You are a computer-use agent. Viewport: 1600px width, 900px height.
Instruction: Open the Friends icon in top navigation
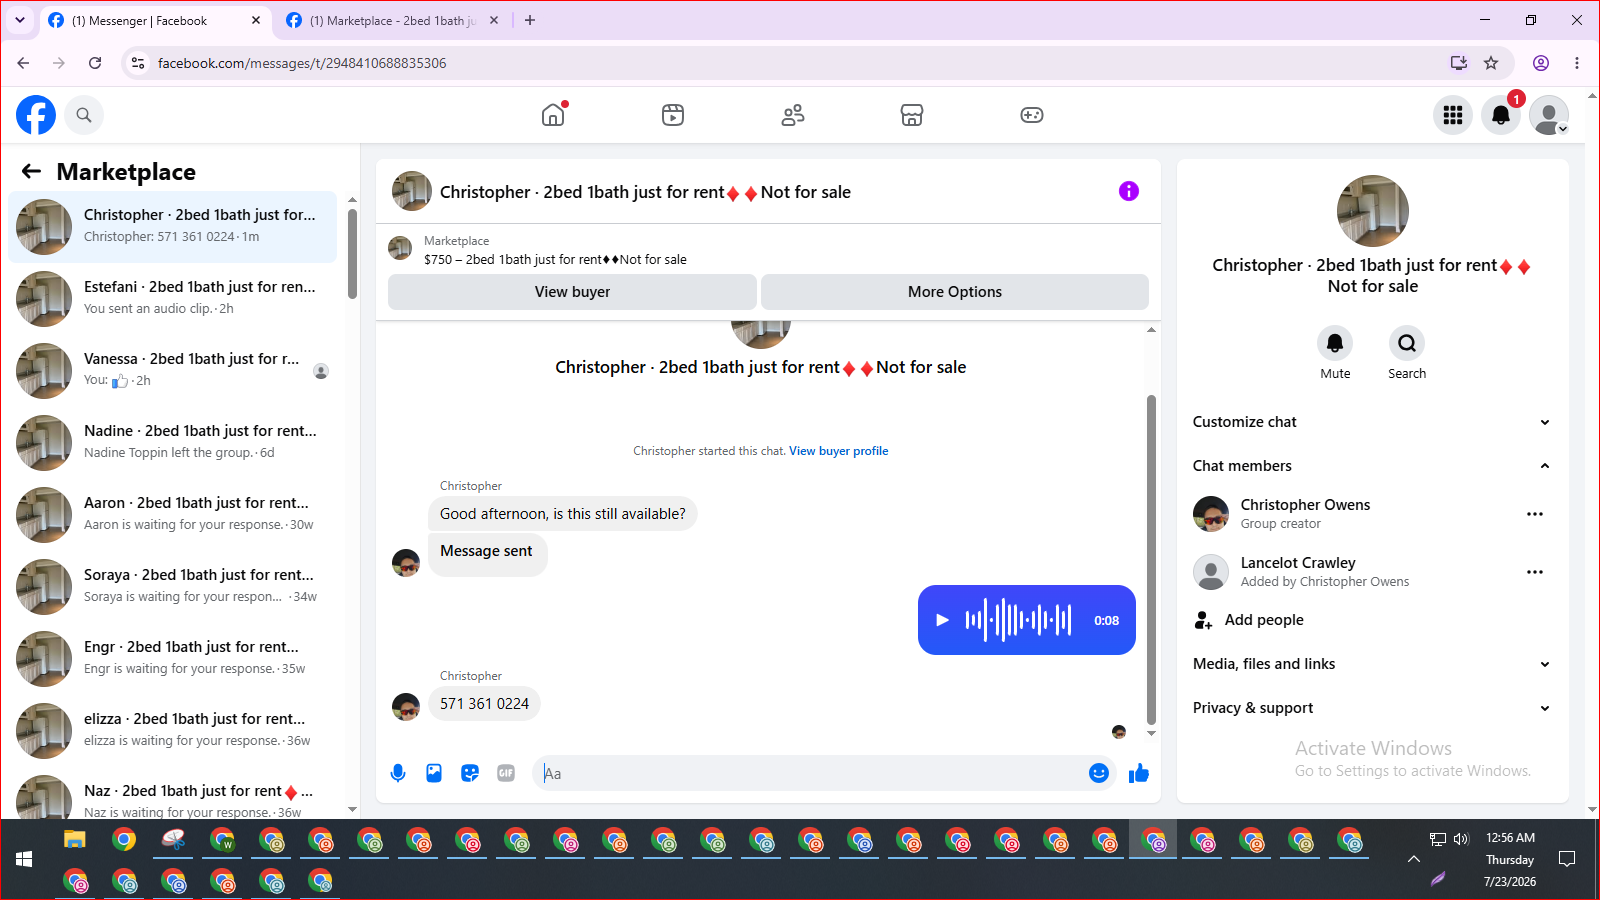click(793, 115)
